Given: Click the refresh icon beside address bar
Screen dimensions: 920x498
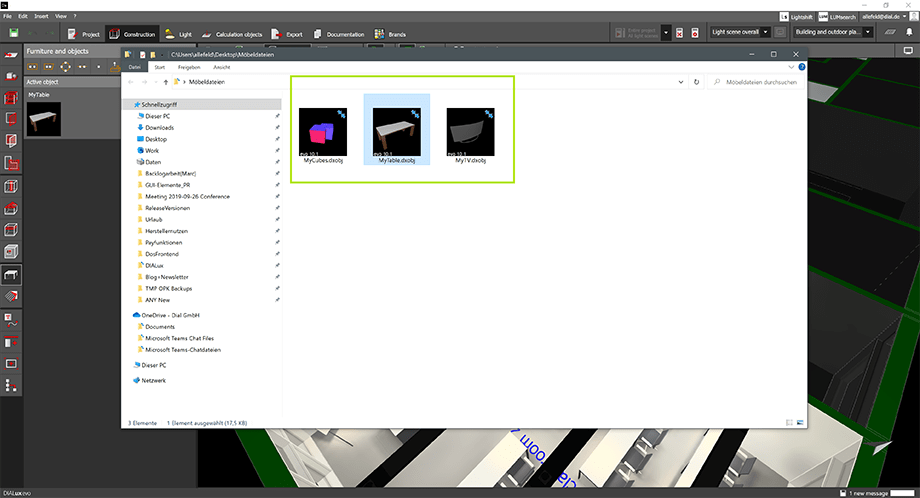Looking at the screenshot, I should click(x=695, y=82).
